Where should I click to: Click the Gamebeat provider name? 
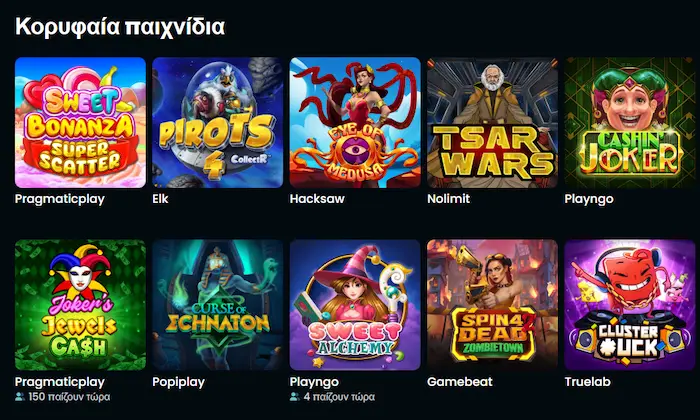[x=460, y=382]
